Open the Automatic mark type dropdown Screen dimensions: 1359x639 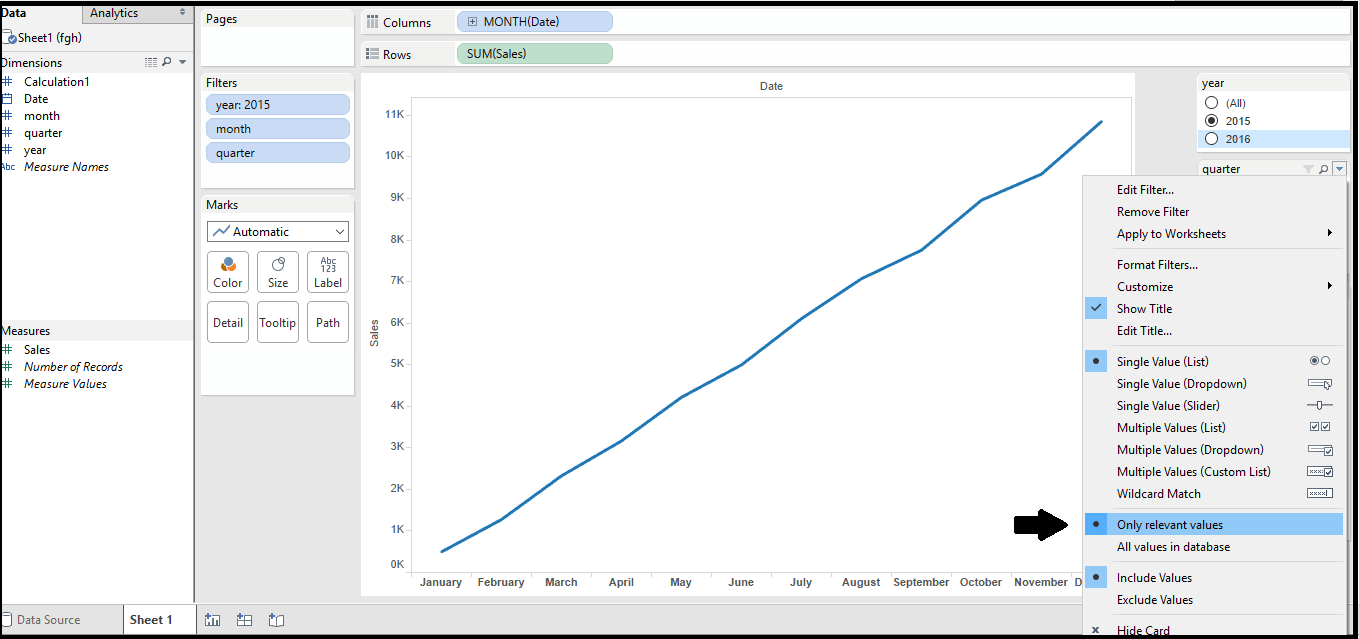coord(277,231)
